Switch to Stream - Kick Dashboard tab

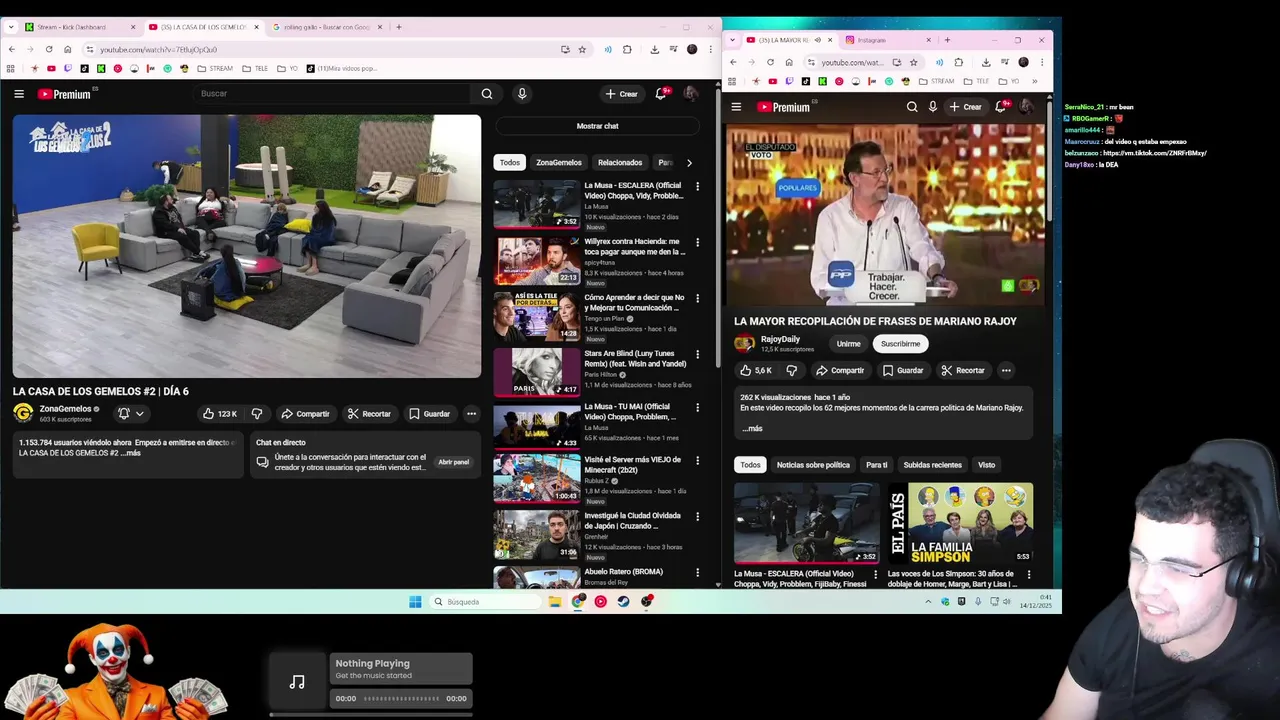pos(78,27)
